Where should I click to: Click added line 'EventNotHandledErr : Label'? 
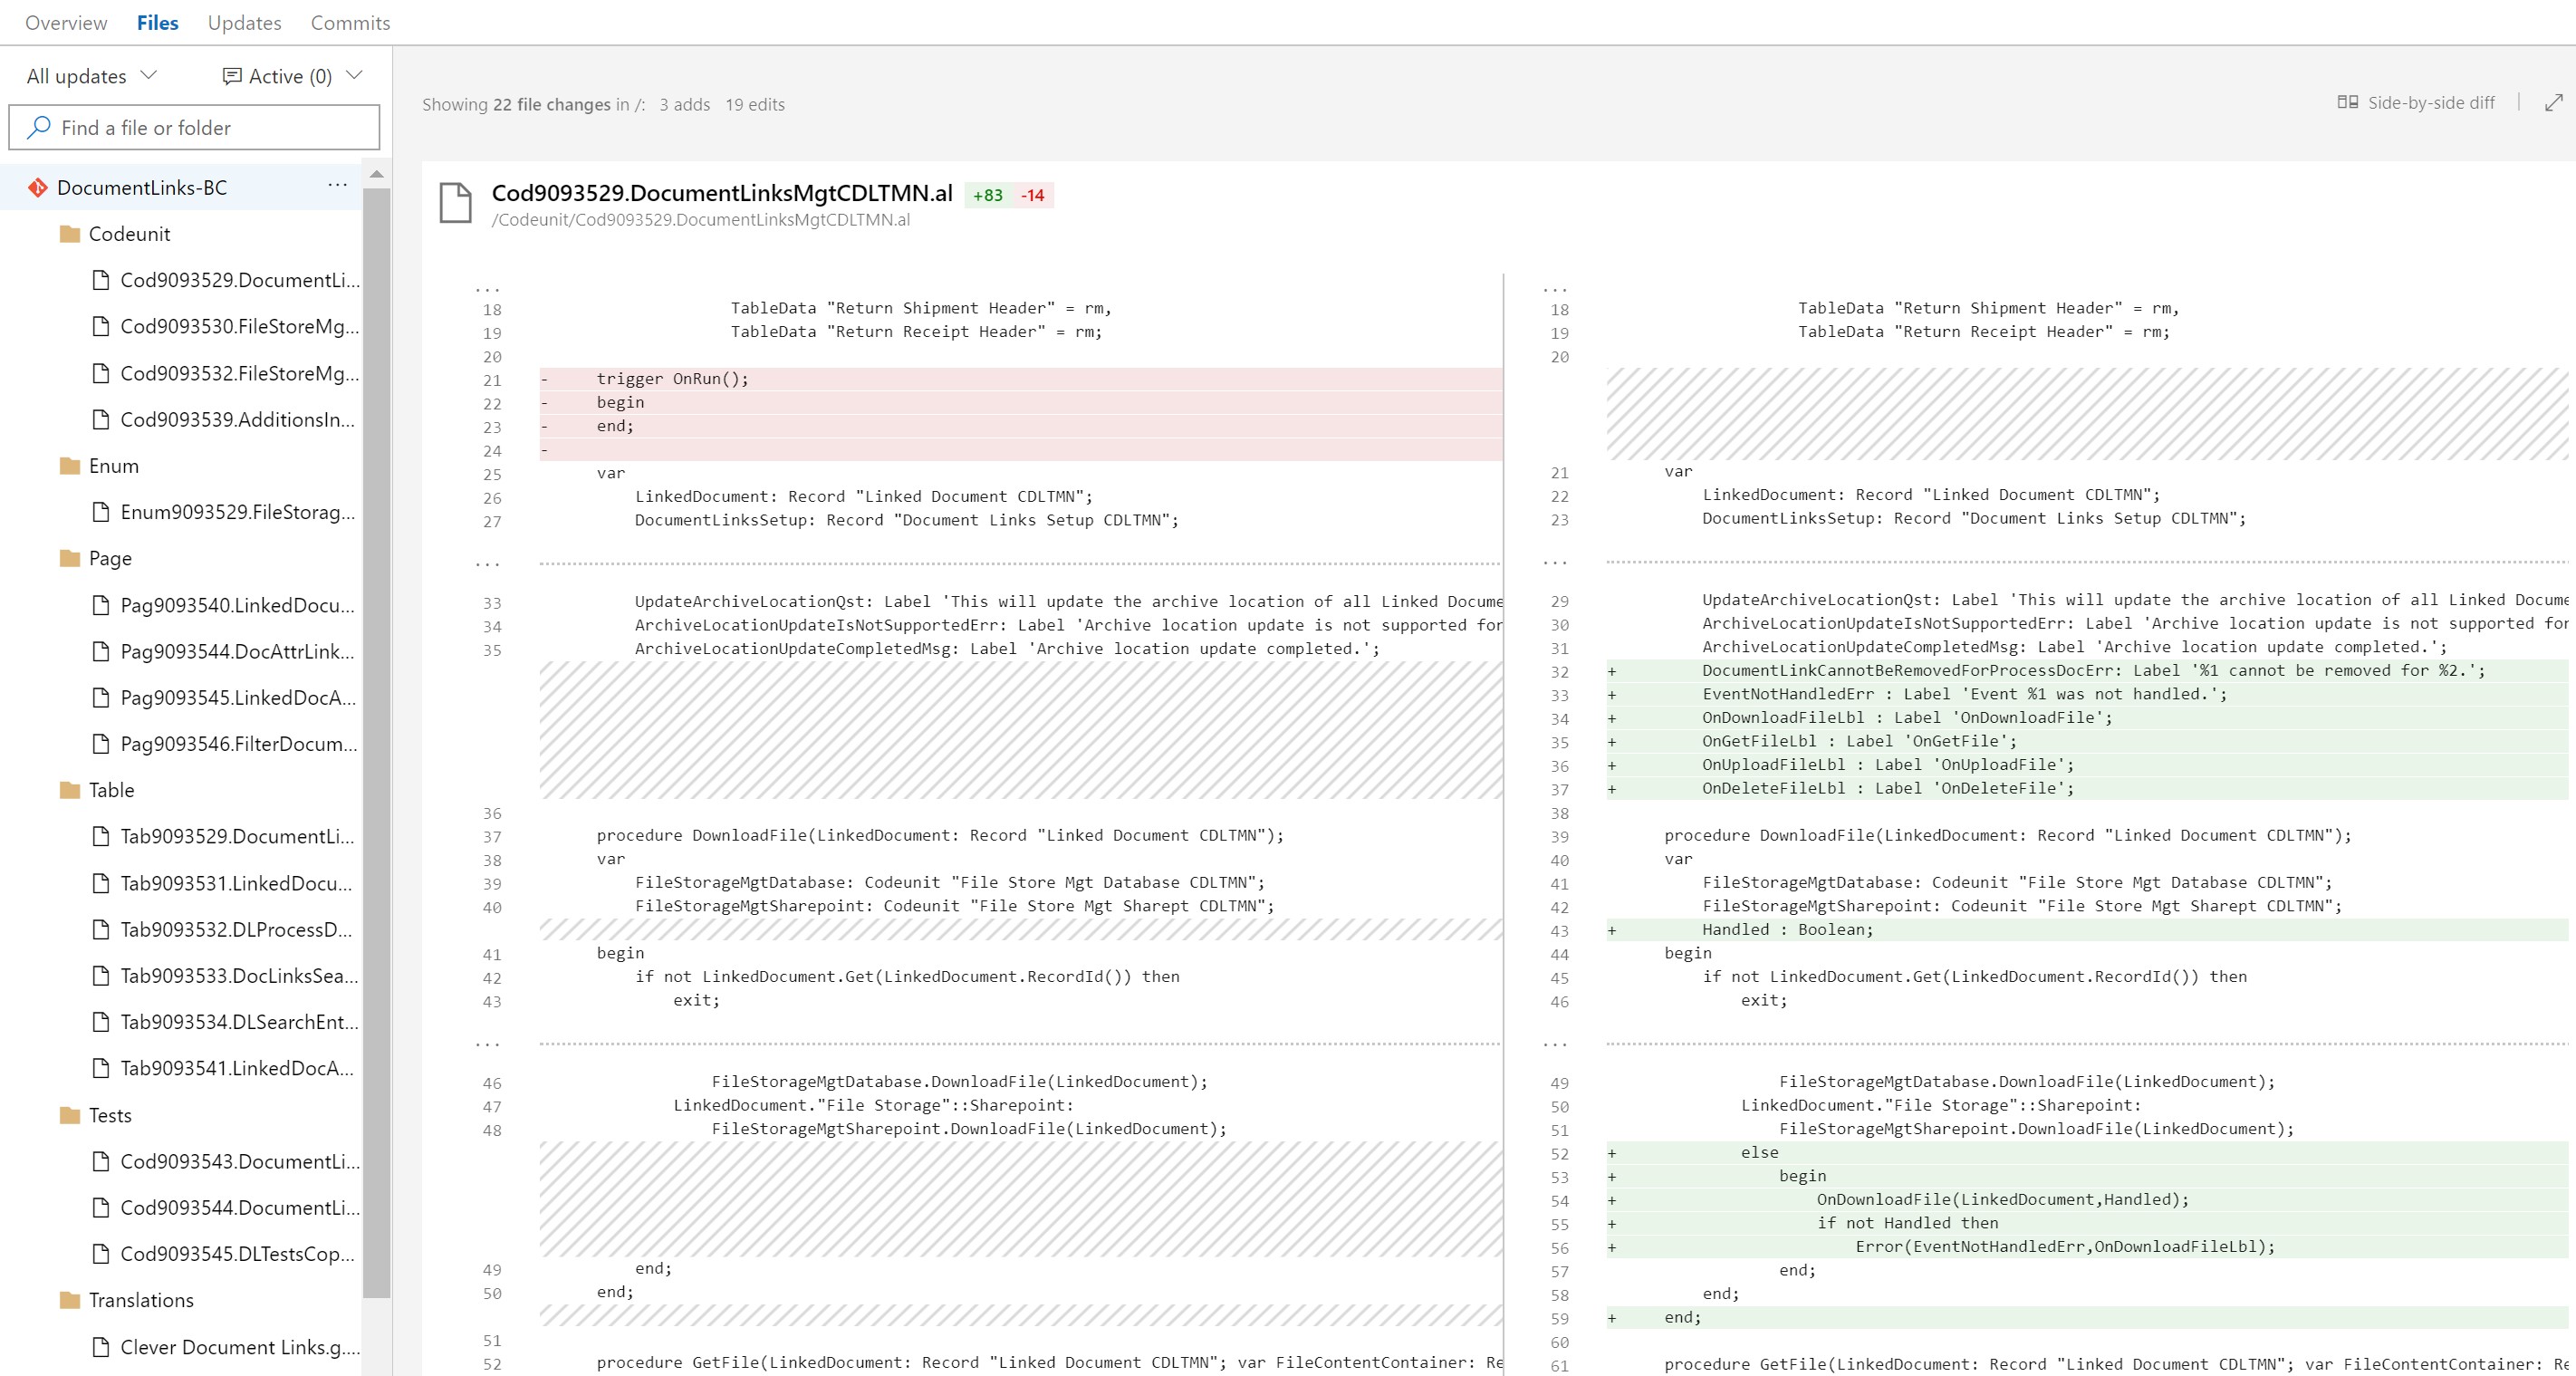click(2086, 694)
